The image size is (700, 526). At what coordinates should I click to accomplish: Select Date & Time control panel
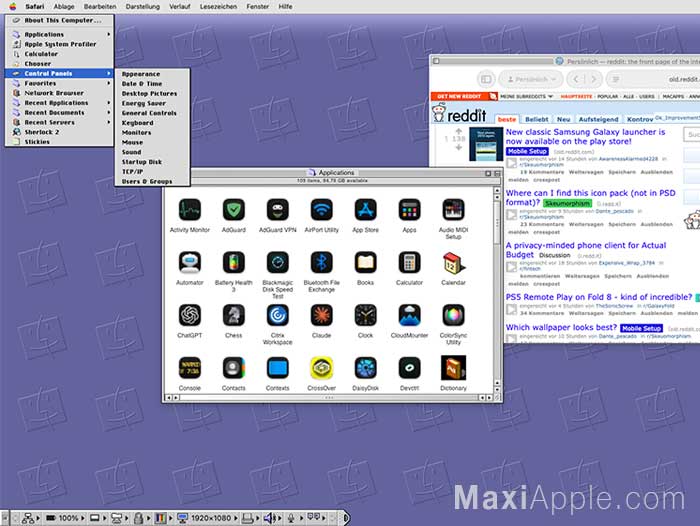pyautogui.click(x=152, y=84)
